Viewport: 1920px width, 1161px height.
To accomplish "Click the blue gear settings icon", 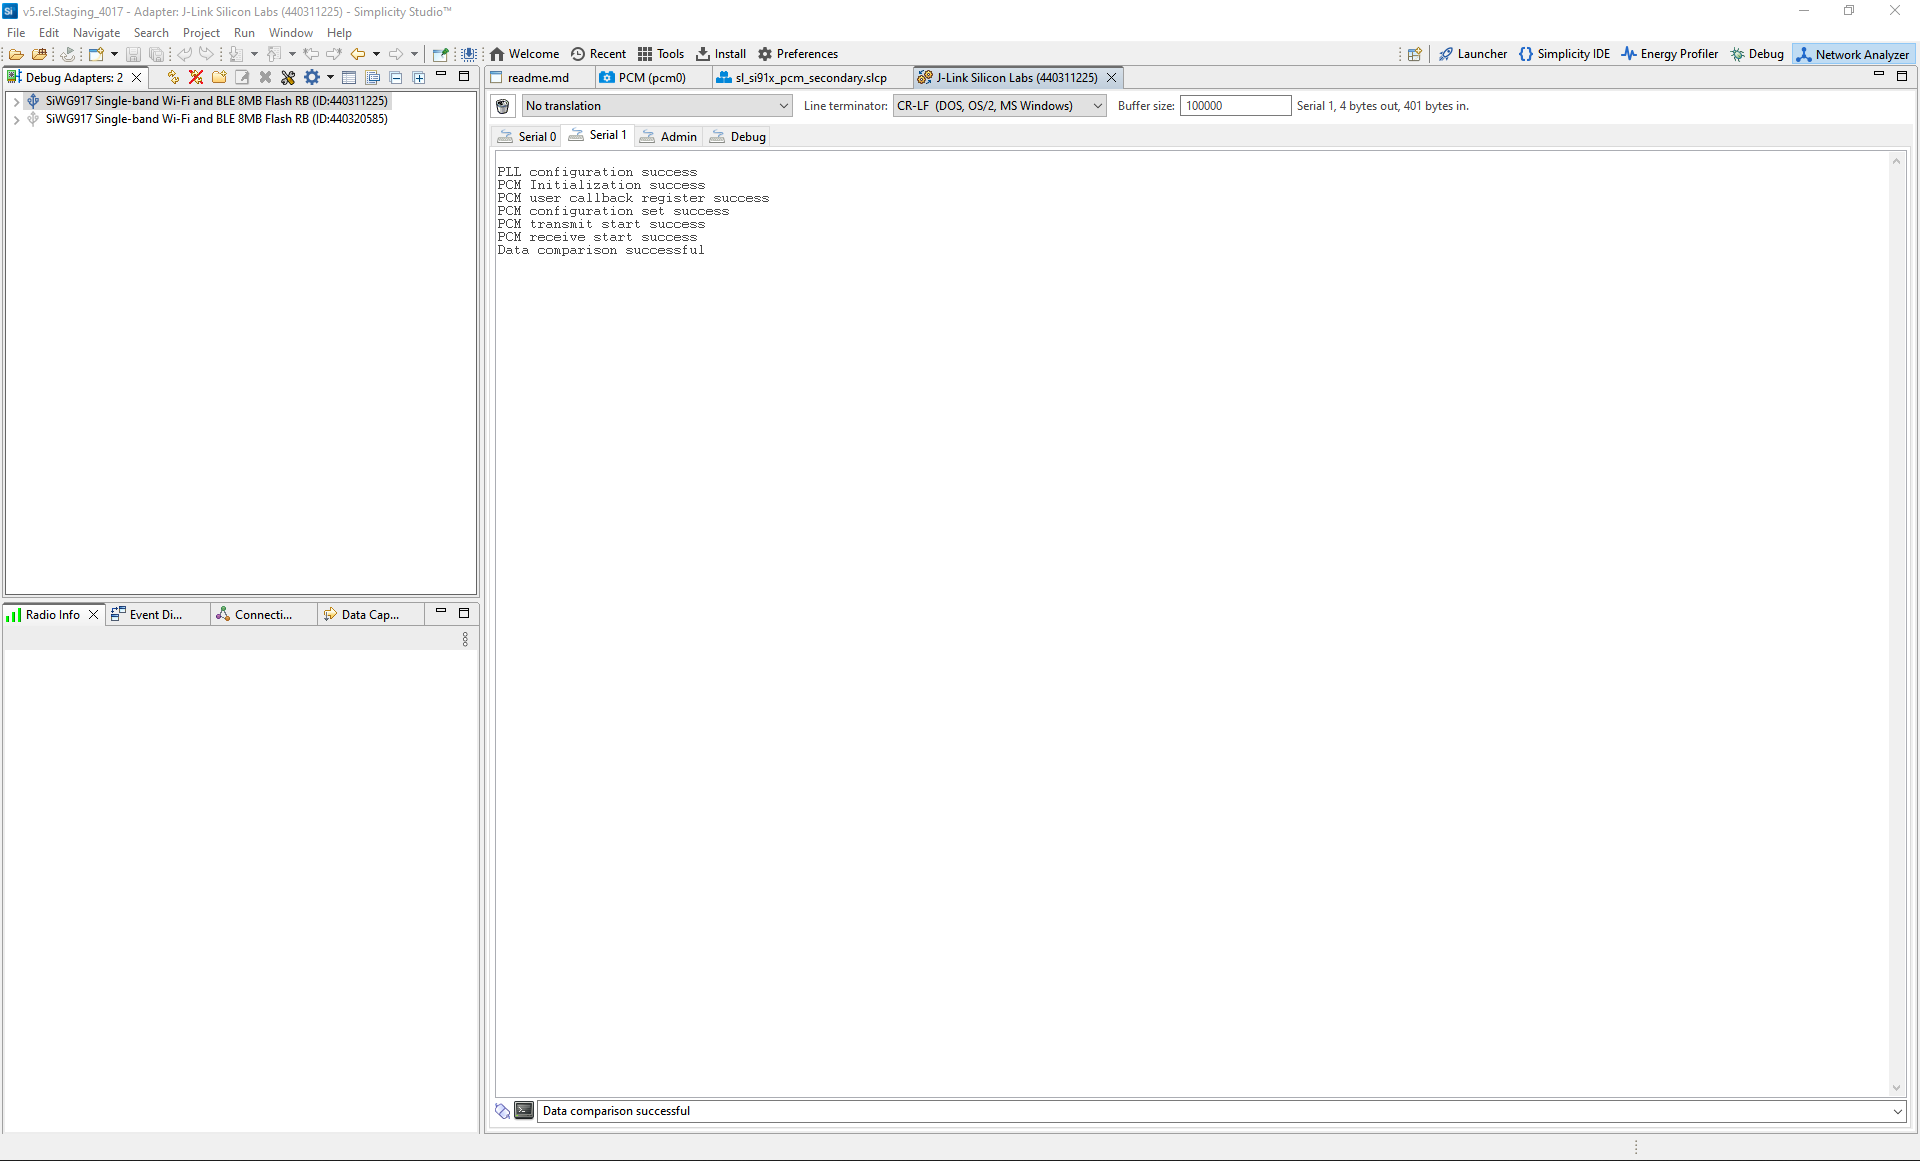I will point(312,77).
